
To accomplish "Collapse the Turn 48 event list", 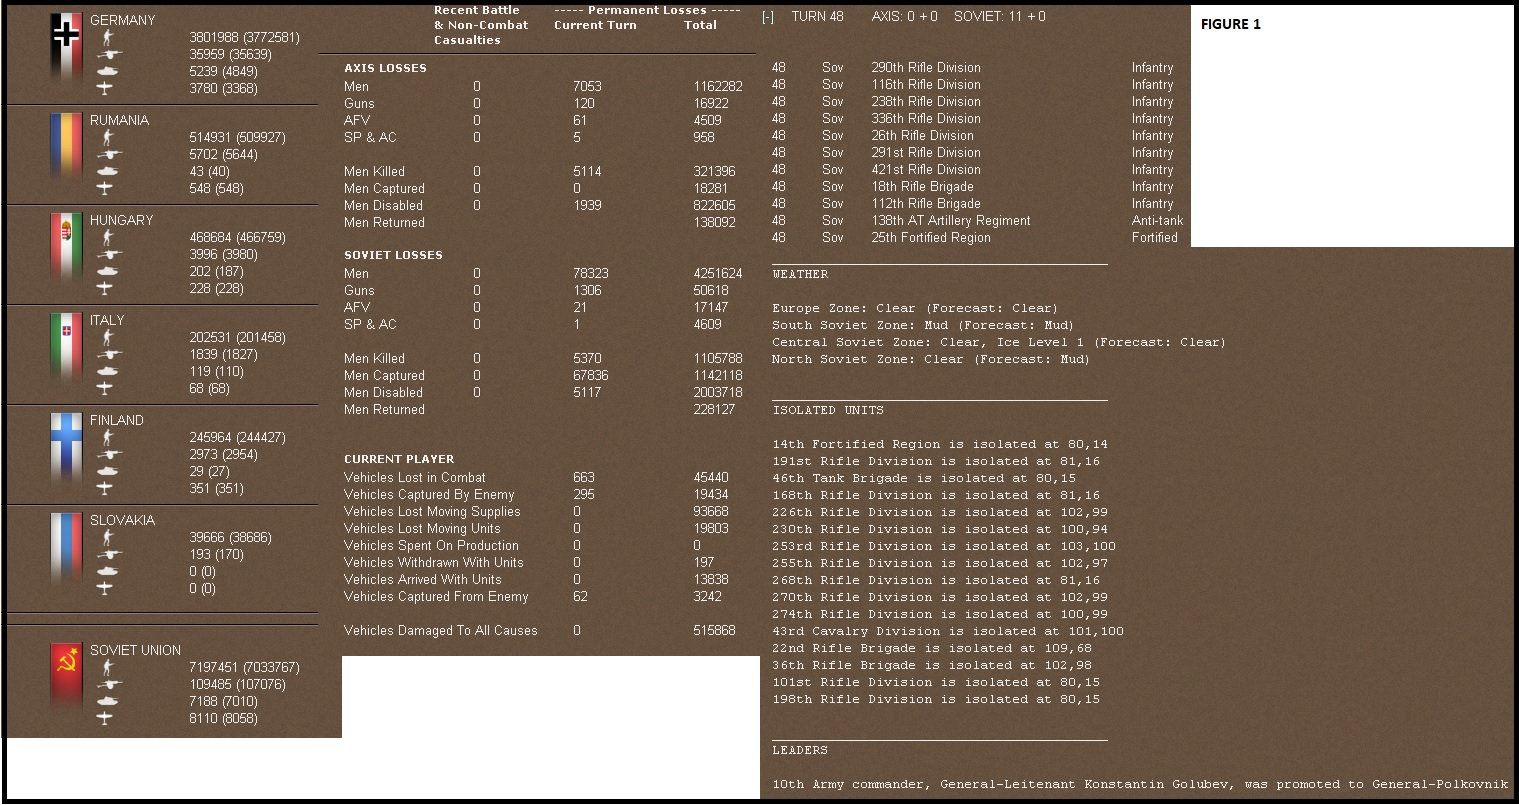I will click(767, 17).
